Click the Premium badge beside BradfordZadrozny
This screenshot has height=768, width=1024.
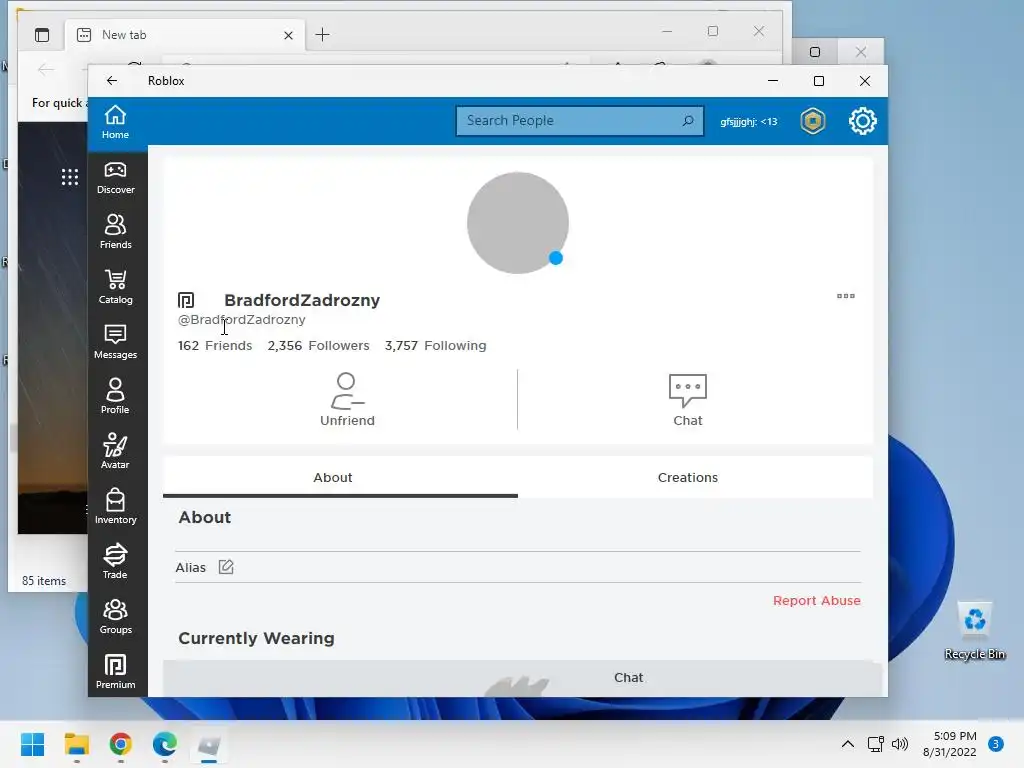pyautogui.click(x=186, y=300)
